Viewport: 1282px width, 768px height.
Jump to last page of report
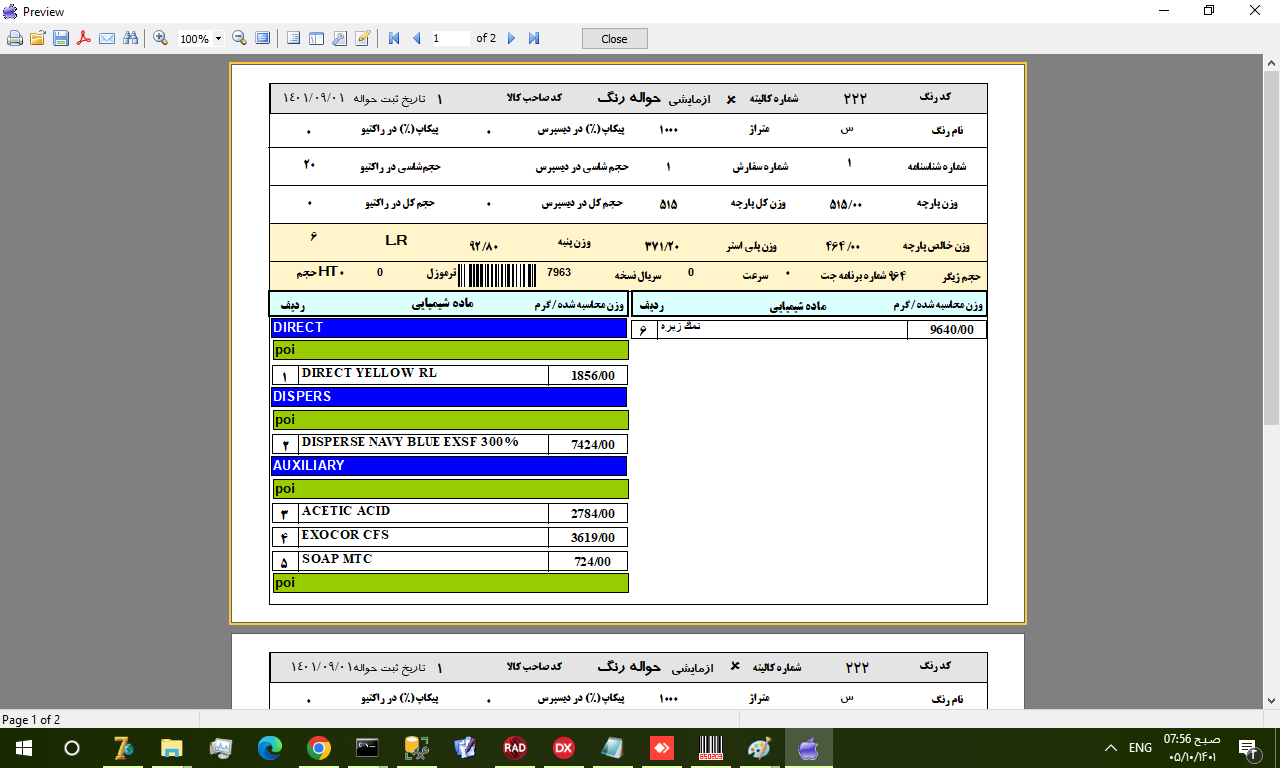pyautogui.click(x=534, y=38)
